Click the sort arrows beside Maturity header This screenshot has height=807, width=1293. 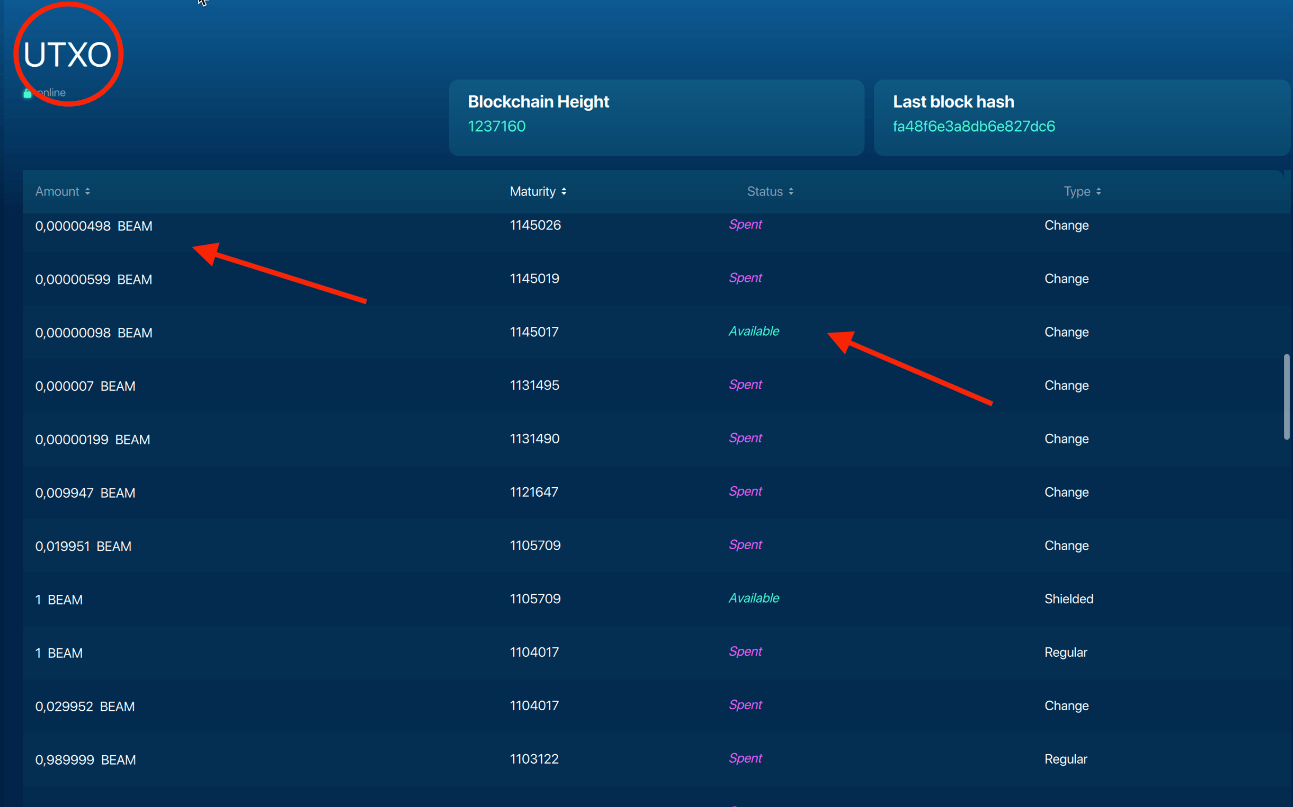(x=564, y=191)
